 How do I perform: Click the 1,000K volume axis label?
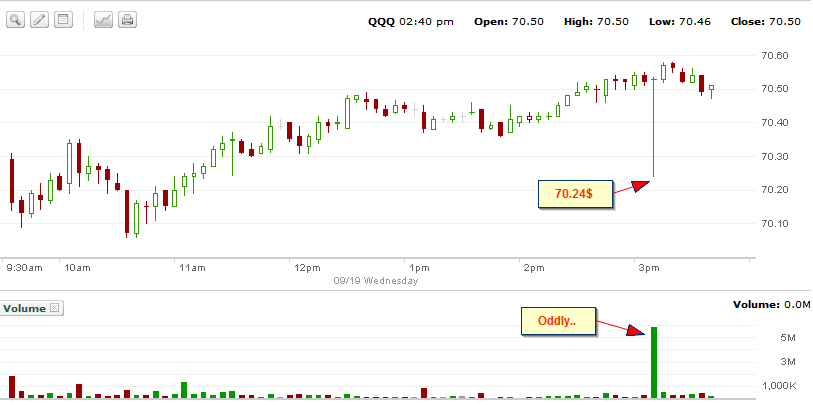point(778,385)
